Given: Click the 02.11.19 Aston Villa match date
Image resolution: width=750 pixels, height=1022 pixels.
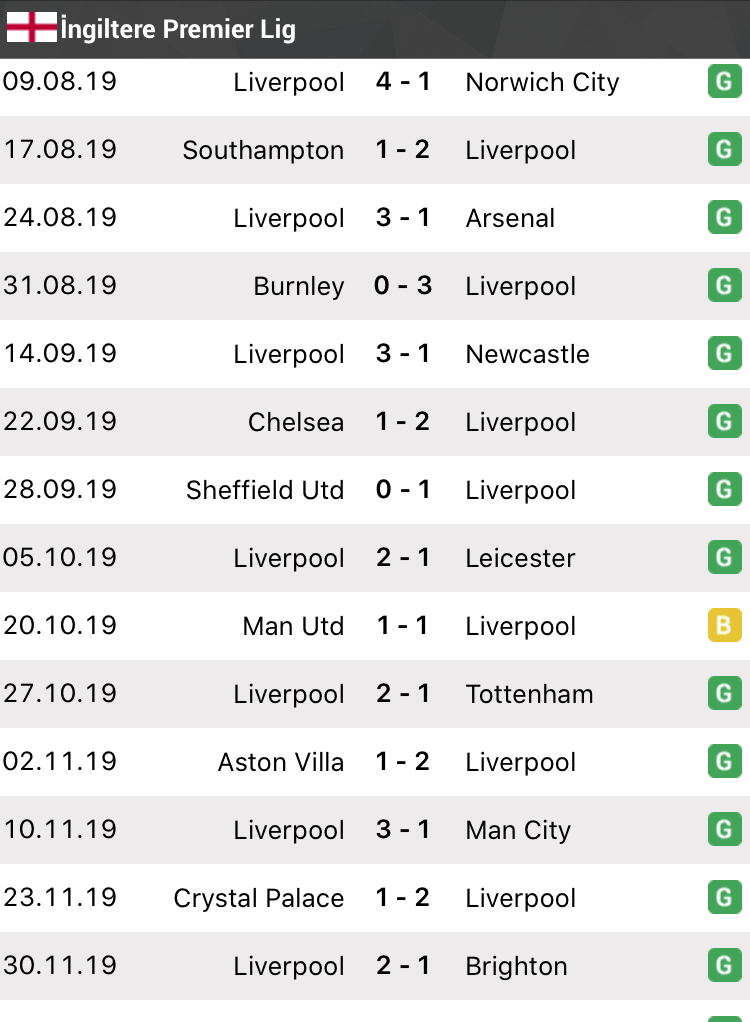Looking at the screenshot, I should coord(60,762).
